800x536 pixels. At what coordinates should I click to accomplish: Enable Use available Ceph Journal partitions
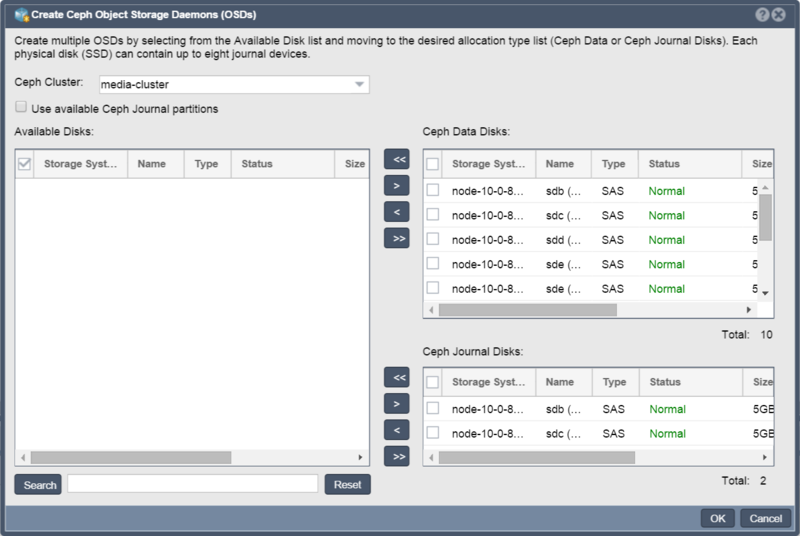click(x=21, y=107)
